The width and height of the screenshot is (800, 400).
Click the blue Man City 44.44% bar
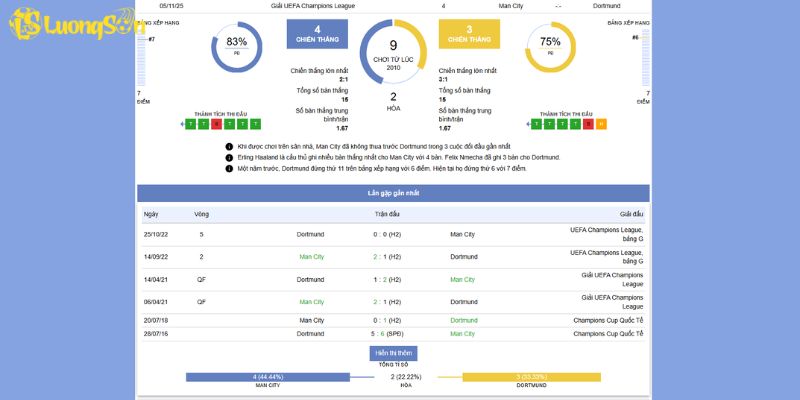pos(267,377)
